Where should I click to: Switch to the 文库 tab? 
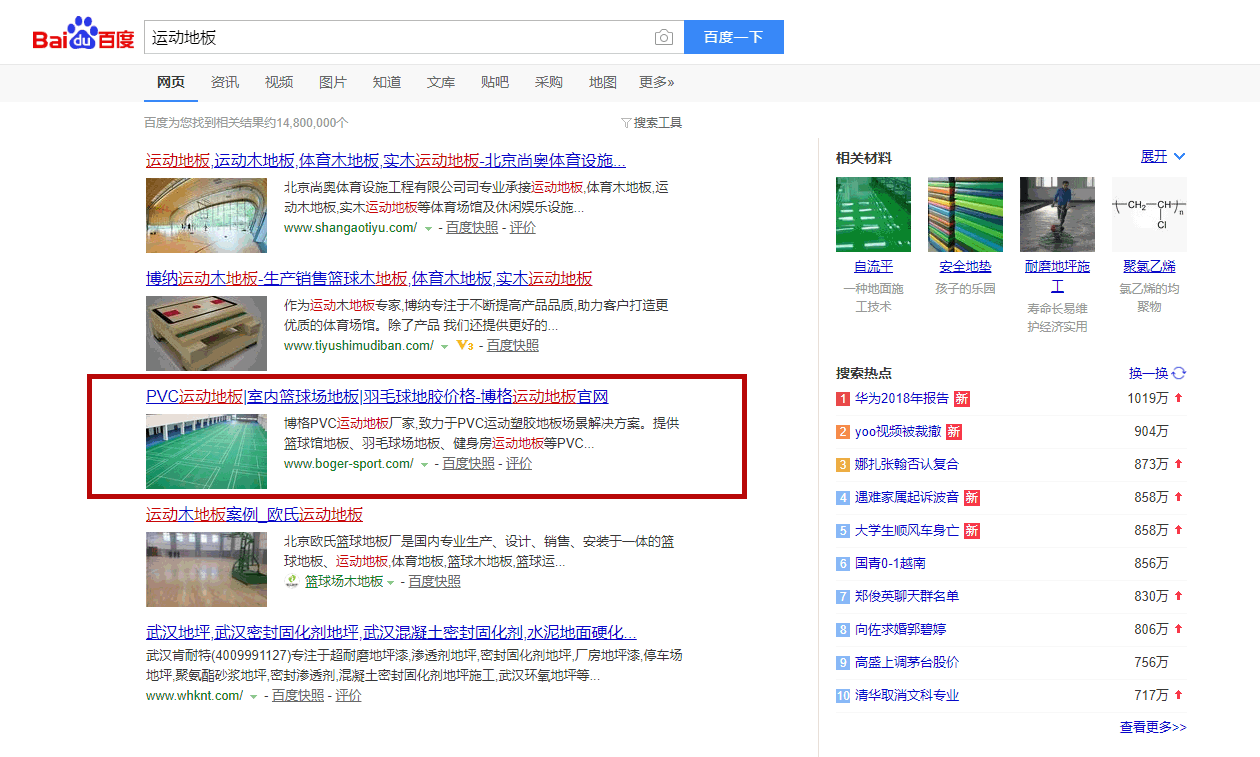441,82
